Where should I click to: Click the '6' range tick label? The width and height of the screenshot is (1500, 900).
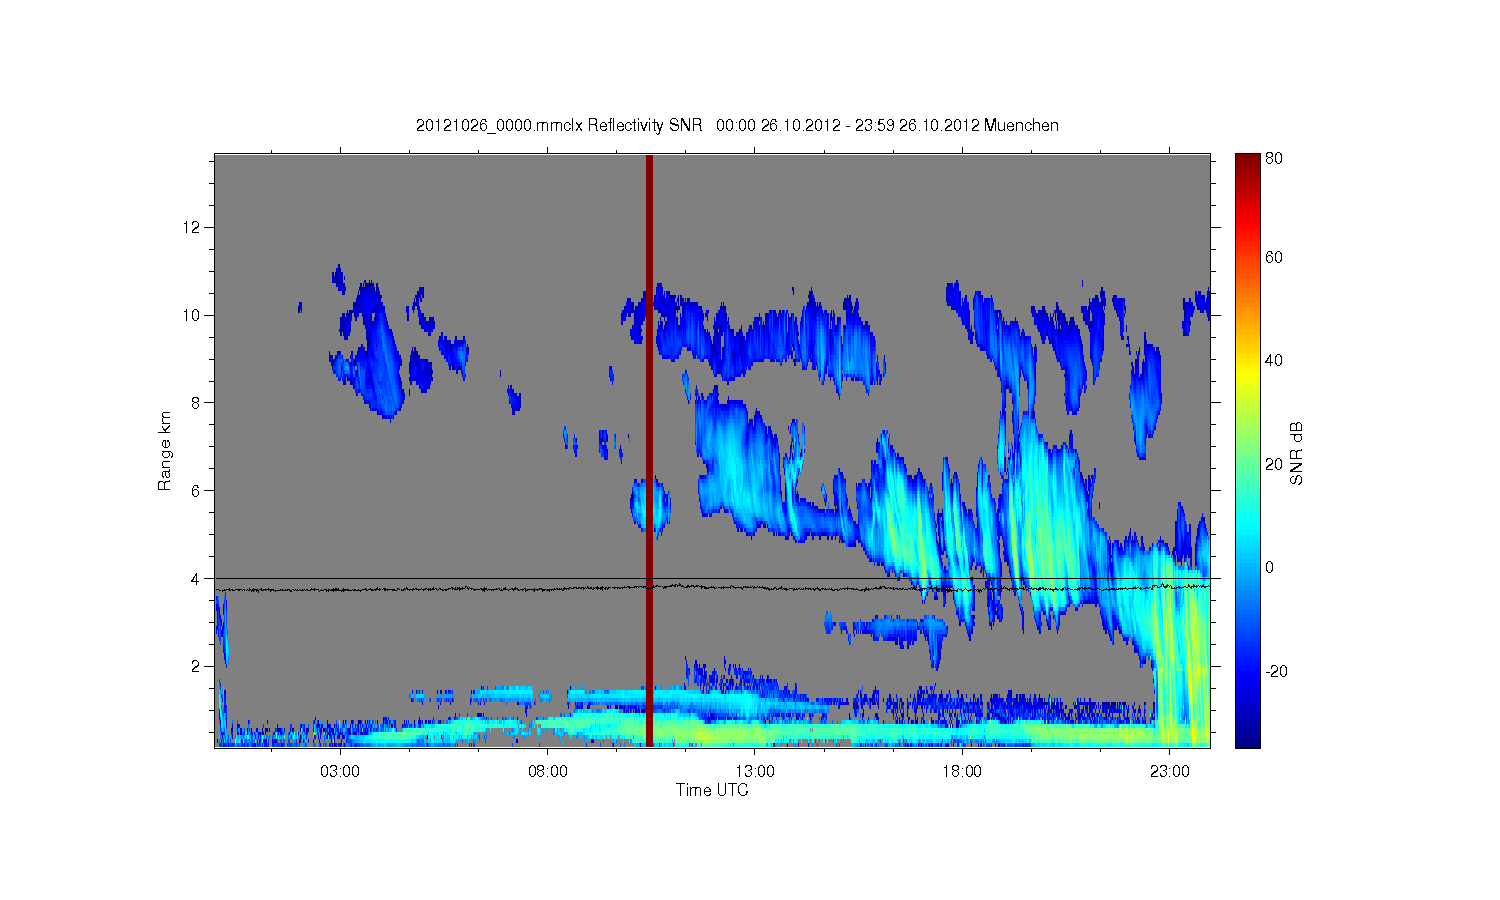coord(196,491)
